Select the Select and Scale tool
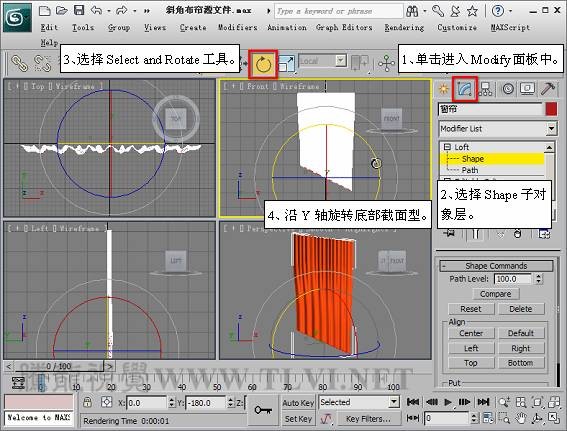 click(286, 63)
